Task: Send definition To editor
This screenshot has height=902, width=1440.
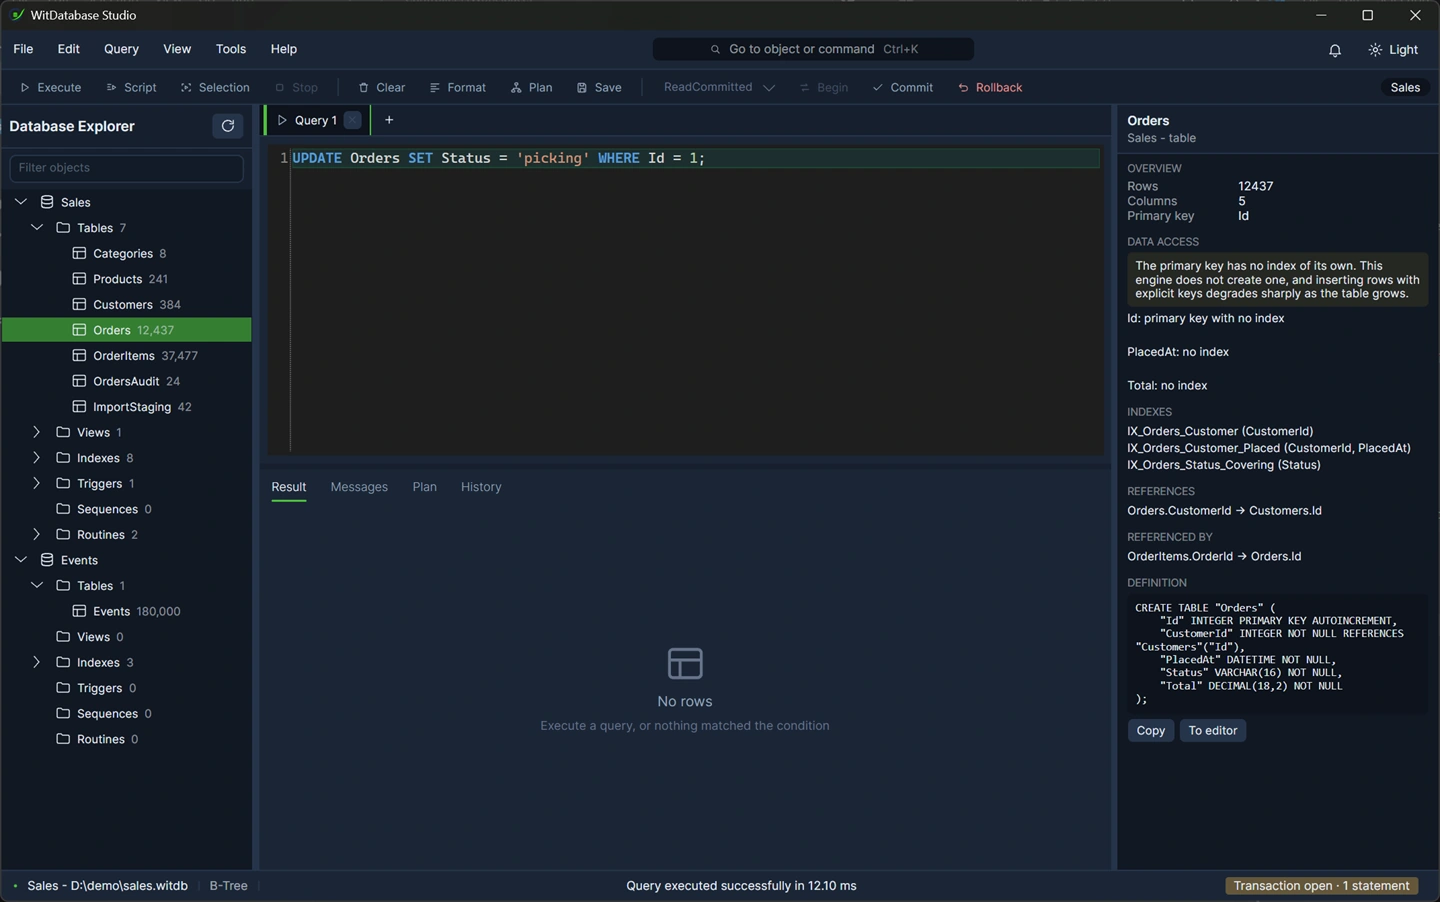Action: [1213, 731]
